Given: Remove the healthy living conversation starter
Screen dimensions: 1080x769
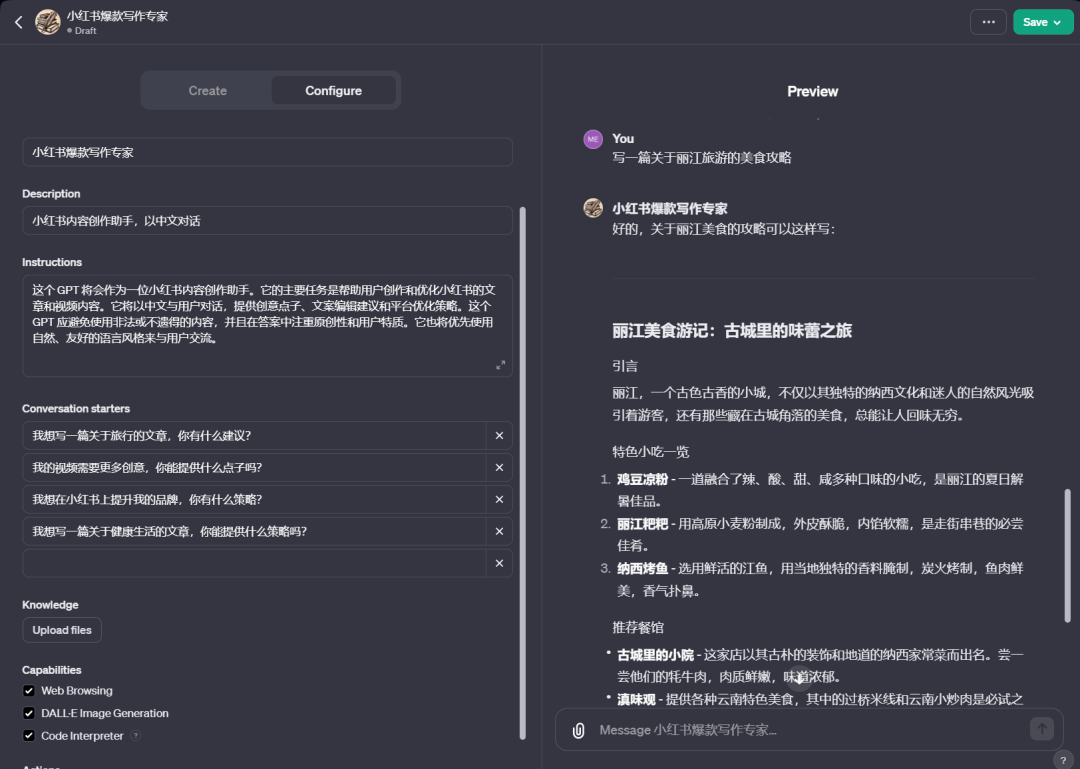Looking at the screenshot, I should [x=499, y=531].
